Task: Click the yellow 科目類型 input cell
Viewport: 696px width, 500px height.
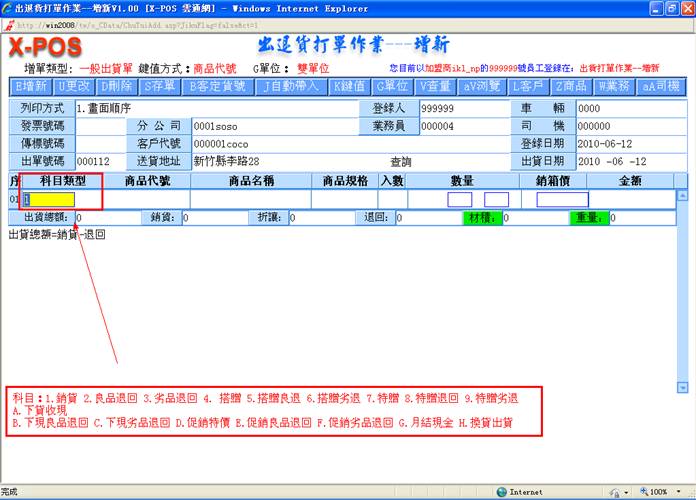Action: (x=54, y=199)
